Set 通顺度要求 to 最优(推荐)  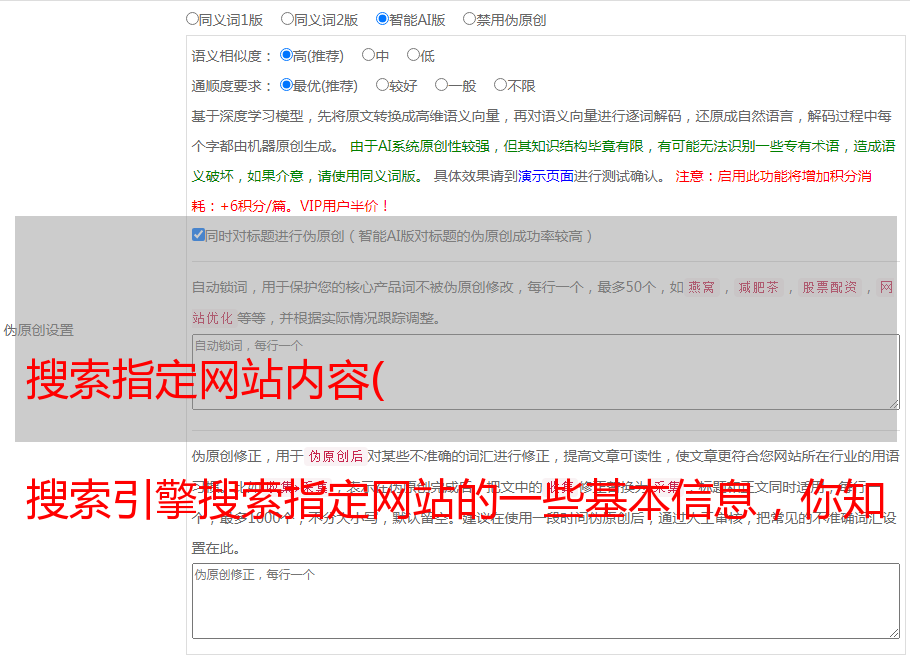286,85
